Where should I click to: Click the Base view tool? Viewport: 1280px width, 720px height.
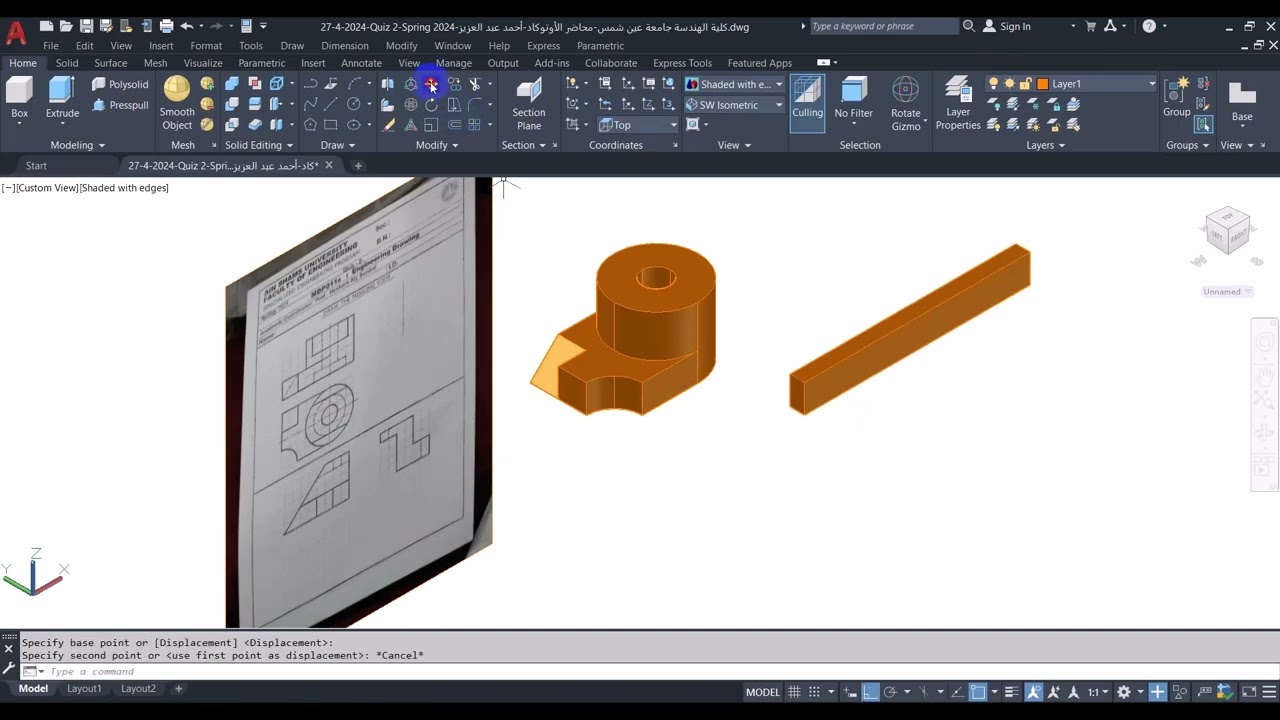pos(1242,102)
